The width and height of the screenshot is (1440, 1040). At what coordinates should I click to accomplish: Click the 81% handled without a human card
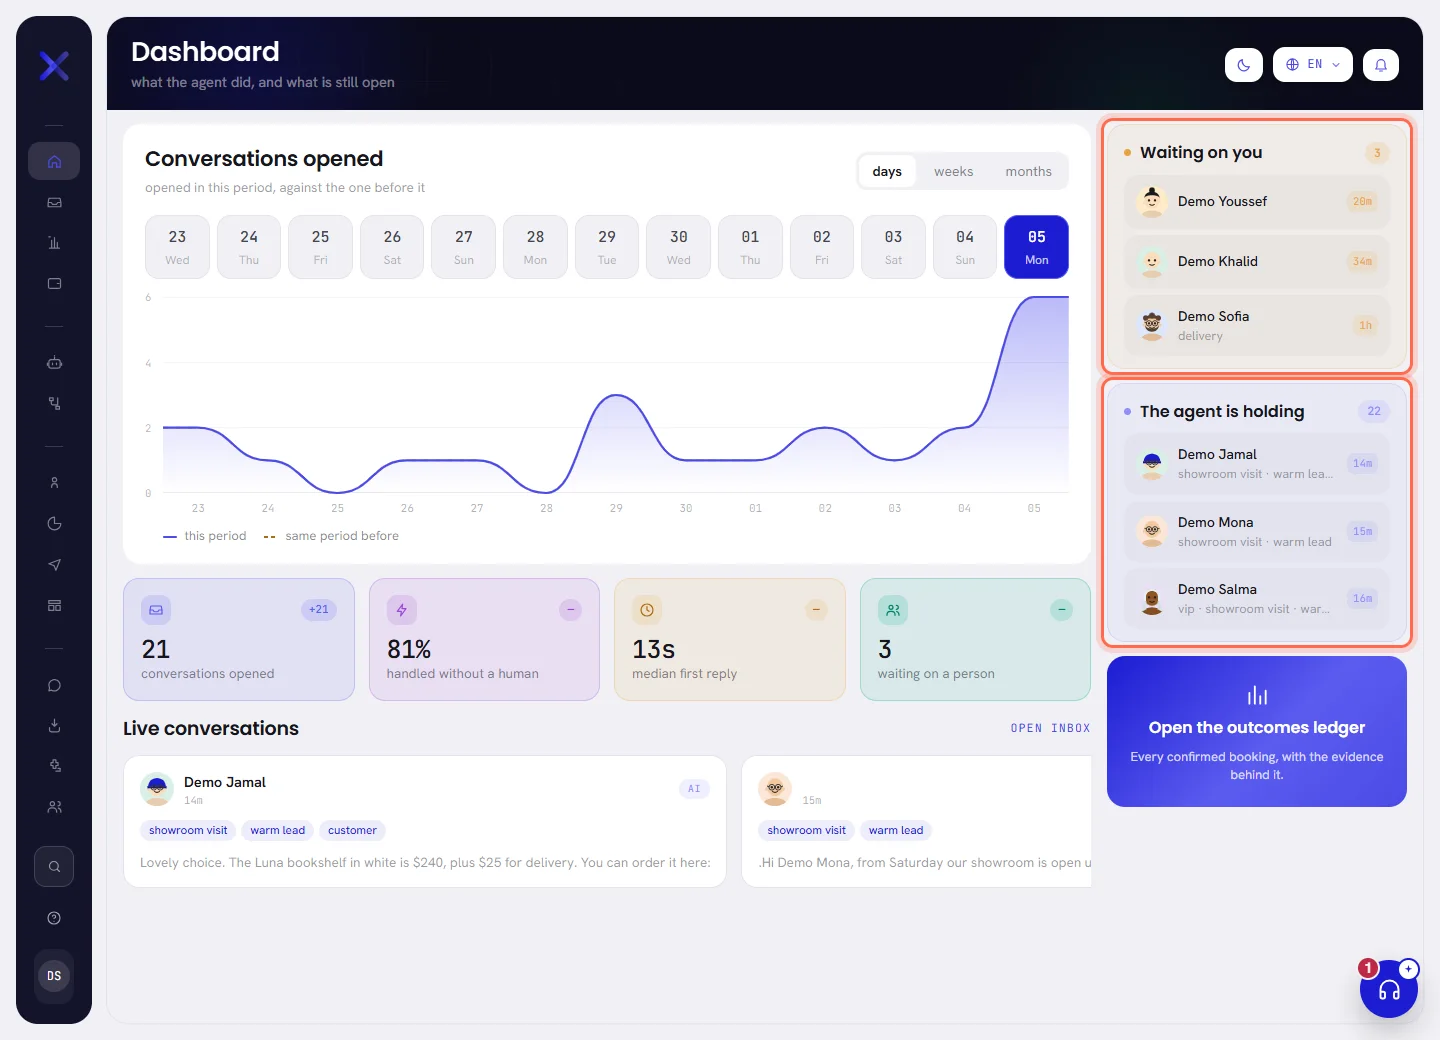point(484,640)
